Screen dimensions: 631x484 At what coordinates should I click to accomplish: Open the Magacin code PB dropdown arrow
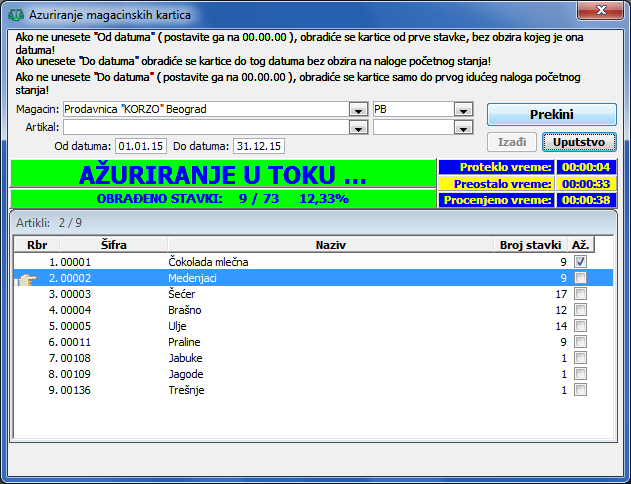(x=463, y=109)
